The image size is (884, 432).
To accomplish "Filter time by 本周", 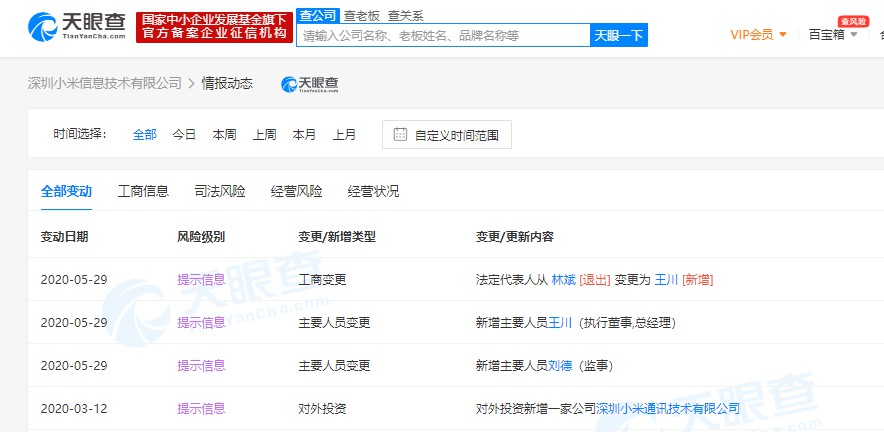I will (224, 135).
